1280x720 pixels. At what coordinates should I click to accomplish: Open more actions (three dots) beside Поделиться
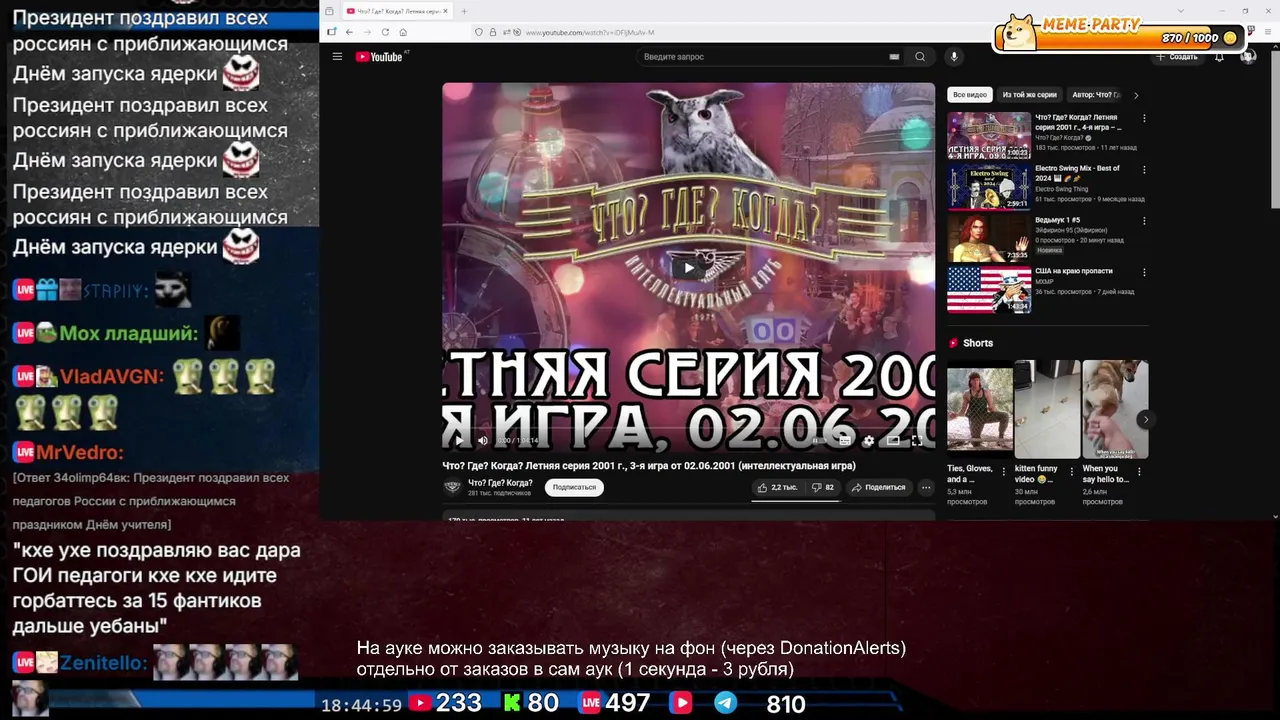tap(926, 488)
